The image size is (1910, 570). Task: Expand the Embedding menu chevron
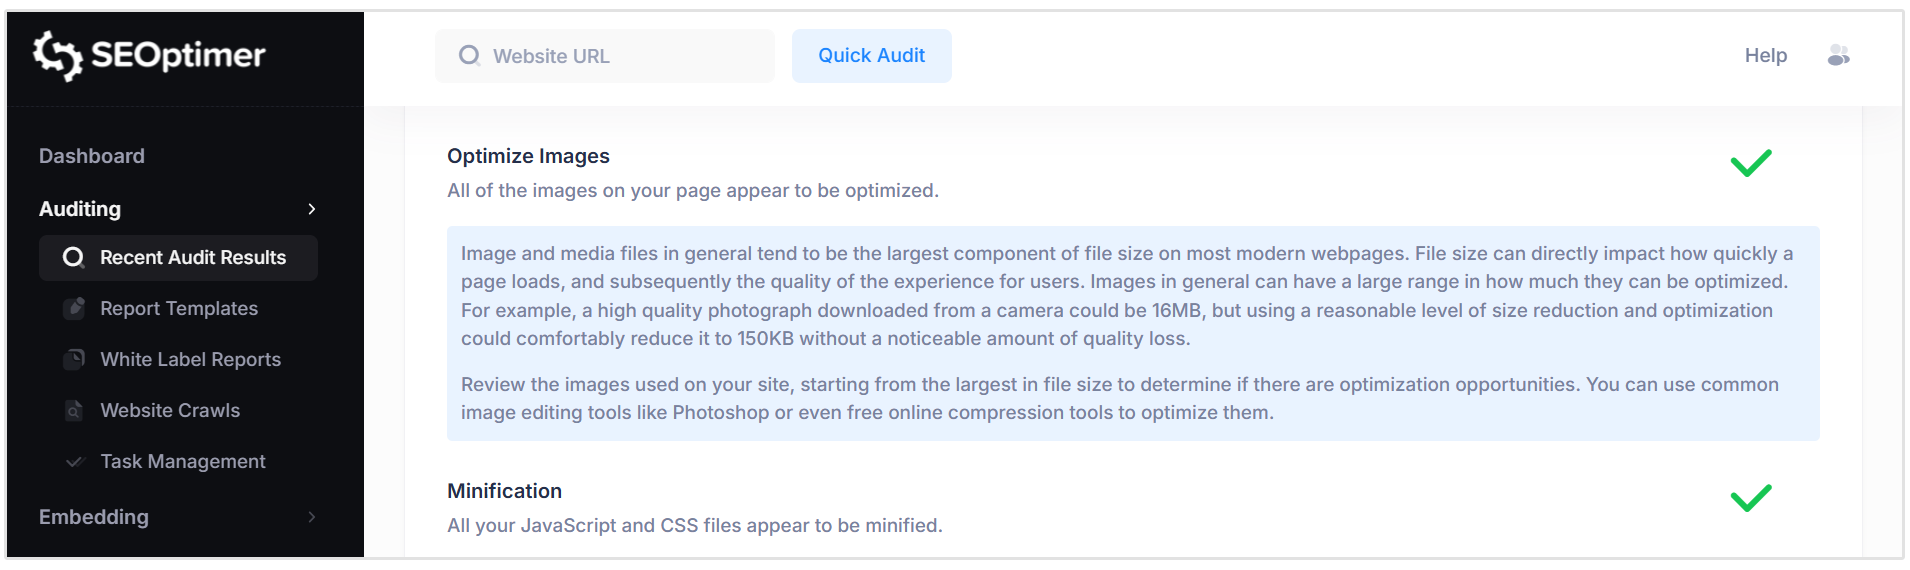coord(311,517)
